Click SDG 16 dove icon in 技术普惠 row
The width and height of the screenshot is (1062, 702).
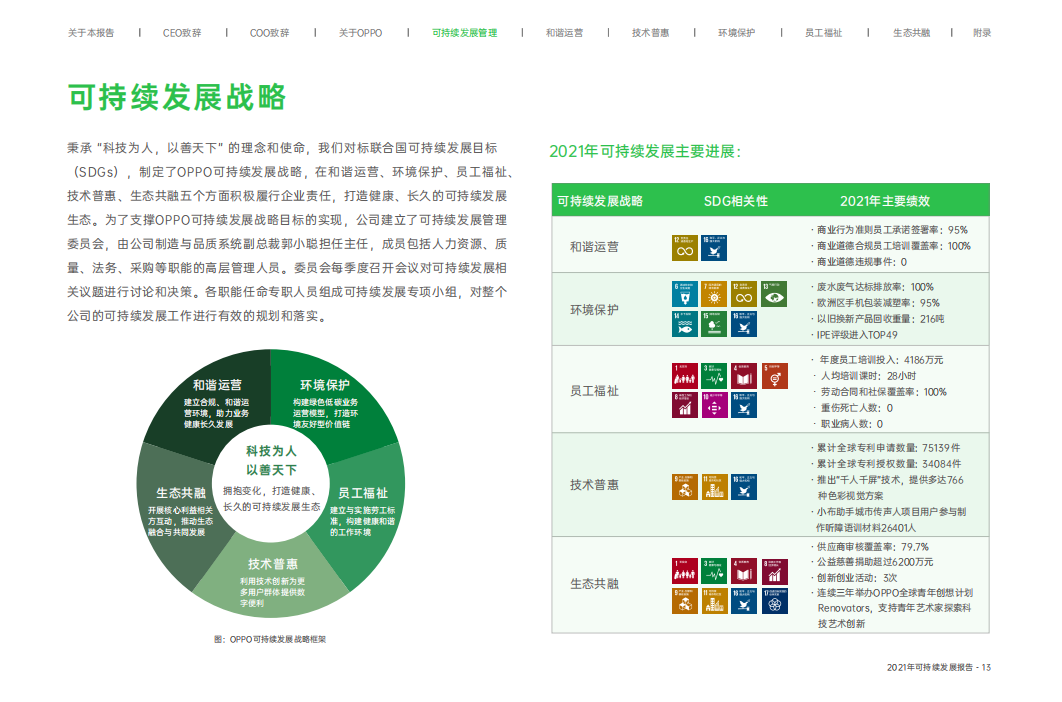tap(744, 487)
